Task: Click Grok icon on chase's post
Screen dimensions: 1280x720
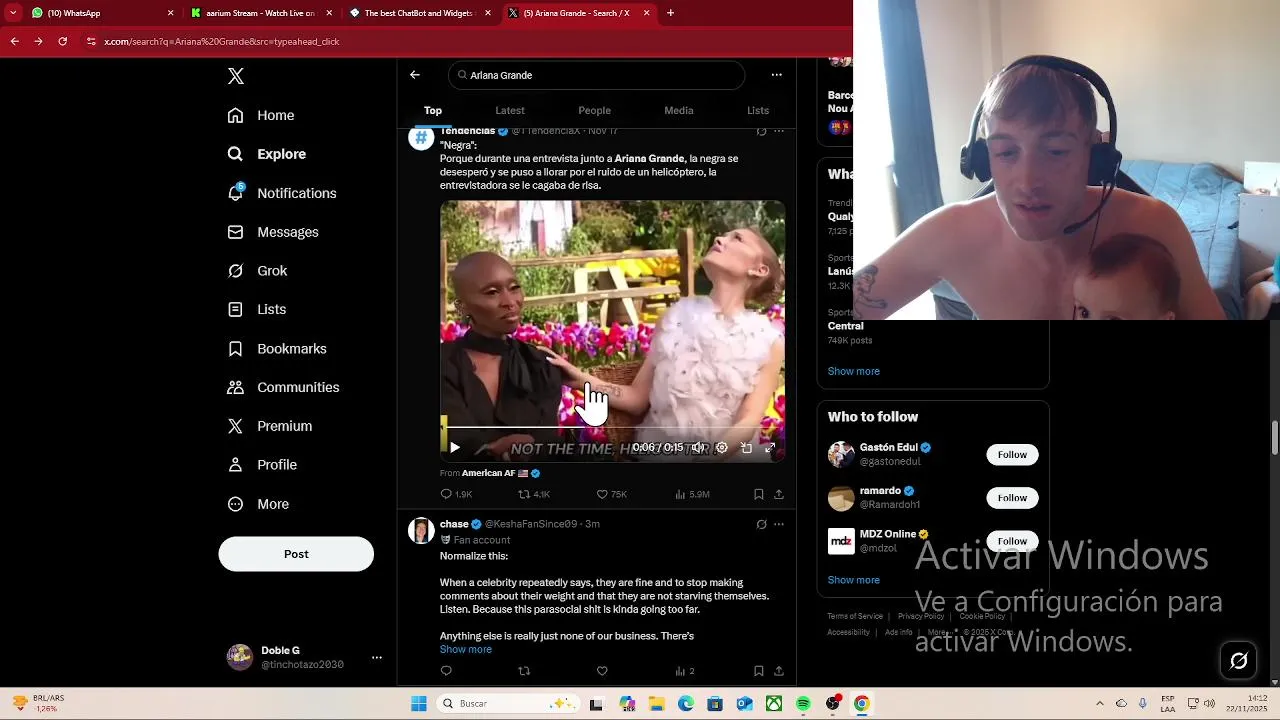Action: (x=761, y=524)
